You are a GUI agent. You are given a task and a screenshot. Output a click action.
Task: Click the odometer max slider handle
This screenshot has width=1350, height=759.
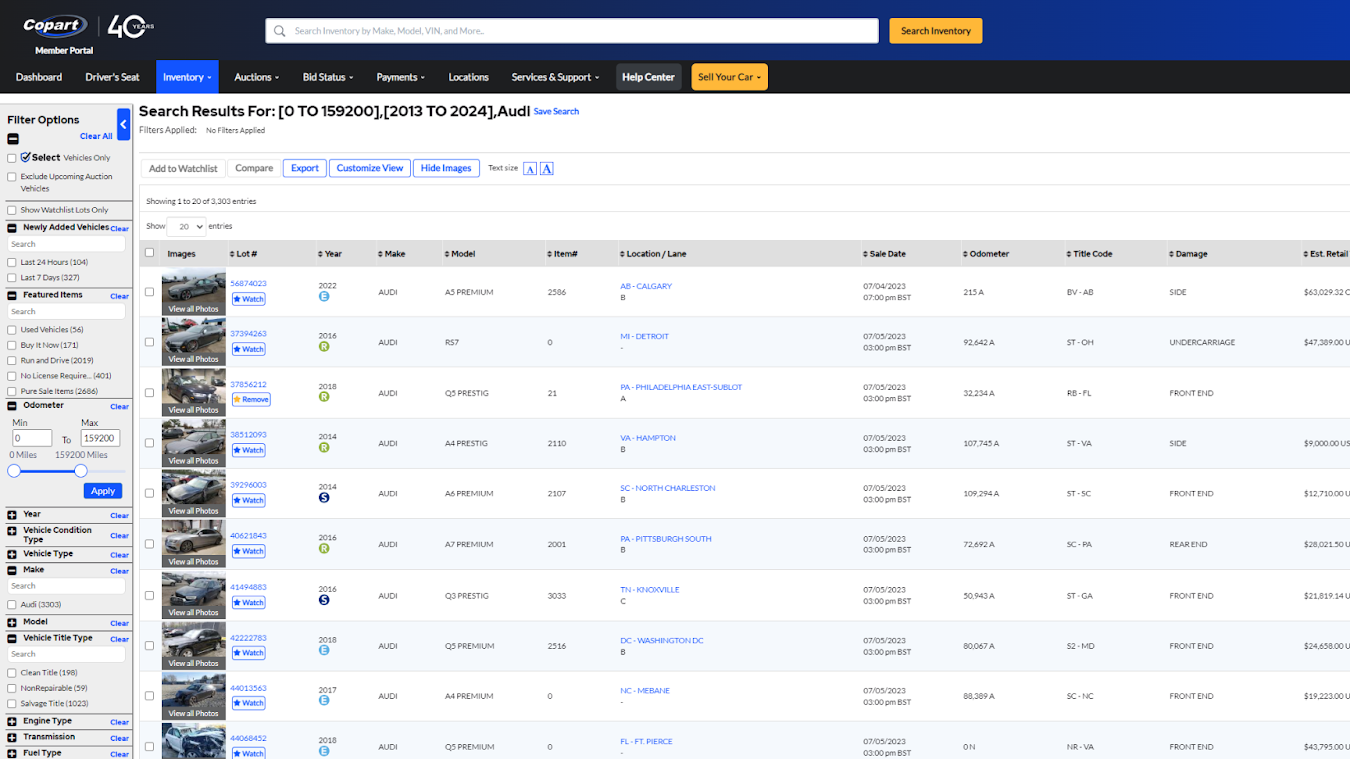[x=81, y=471]
